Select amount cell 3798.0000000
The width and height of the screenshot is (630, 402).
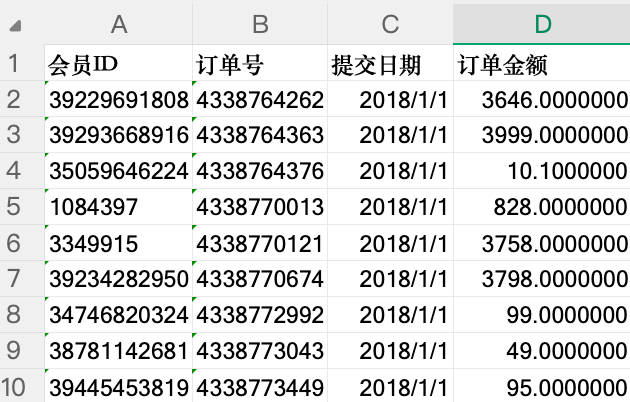click(x=542, y=278)
